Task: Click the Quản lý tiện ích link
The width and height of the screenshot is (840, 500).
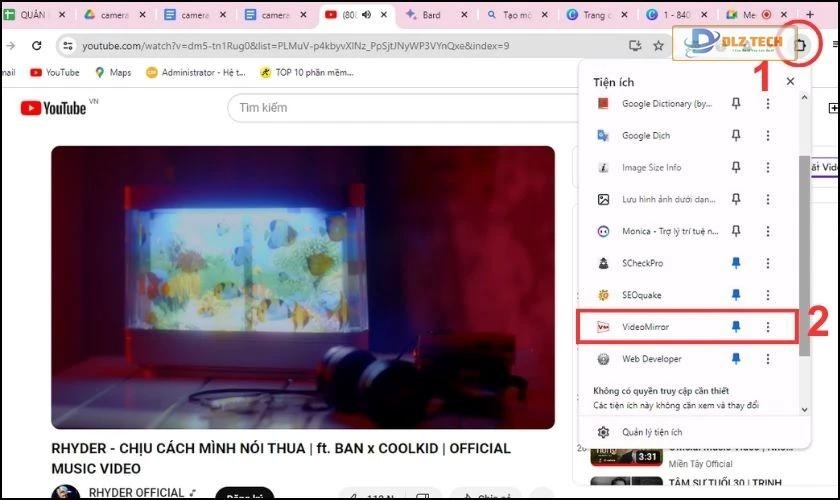Action: pos(652,432)
